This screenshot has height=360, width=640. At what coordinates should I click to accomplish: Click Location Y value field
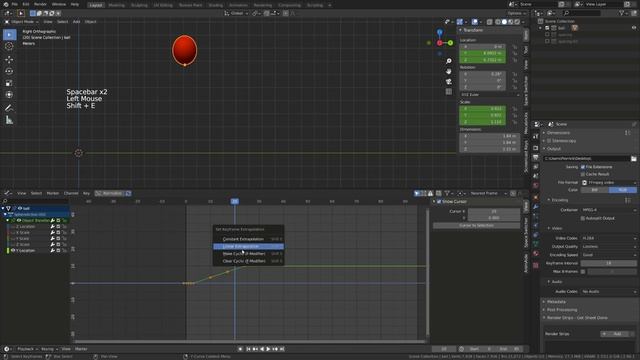[x=482, y=53]
